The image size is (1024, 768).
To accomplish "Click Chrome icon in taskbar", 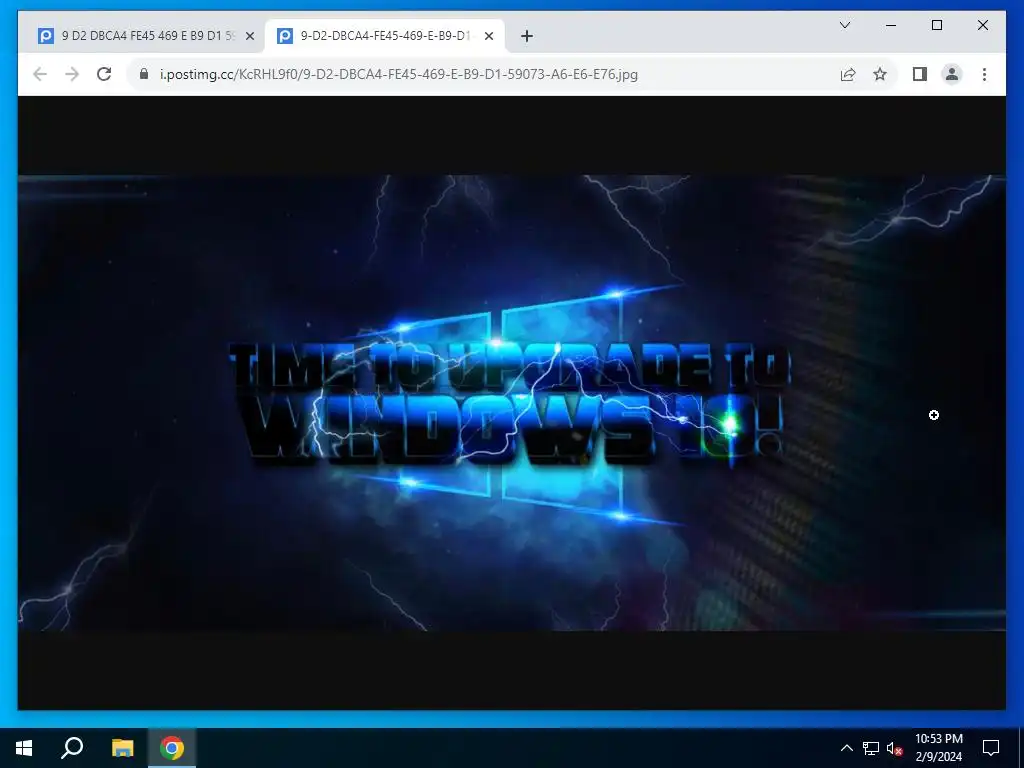I will (x=172, y=748).
